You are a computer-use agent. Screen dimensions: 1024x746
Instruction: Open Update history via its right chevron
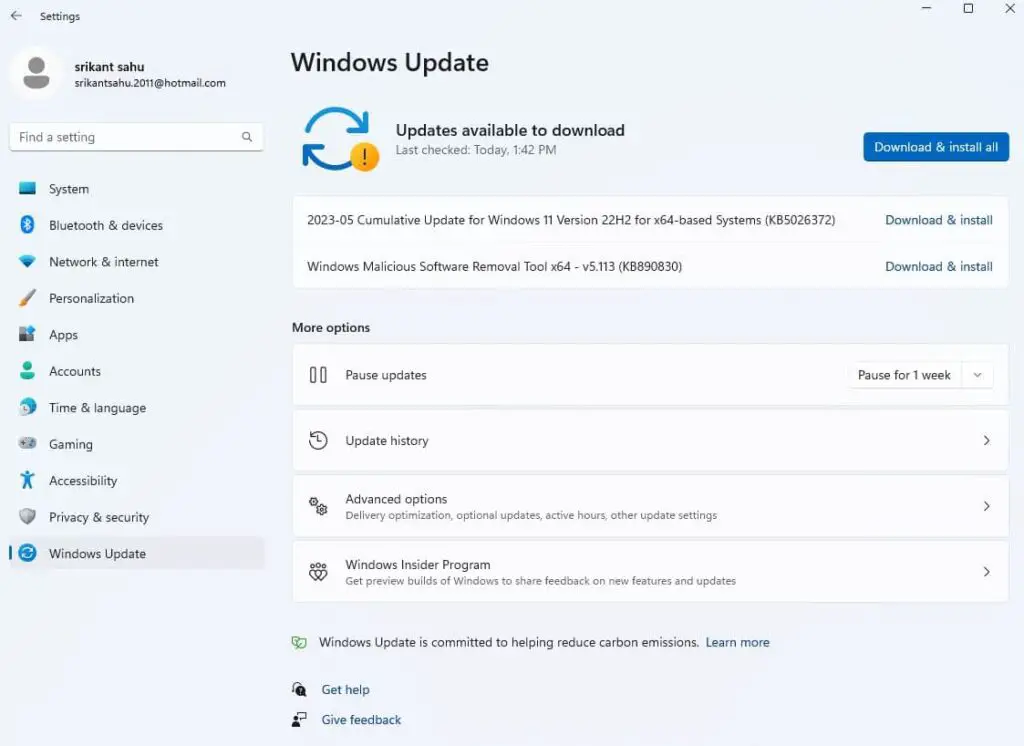(986, 440)
